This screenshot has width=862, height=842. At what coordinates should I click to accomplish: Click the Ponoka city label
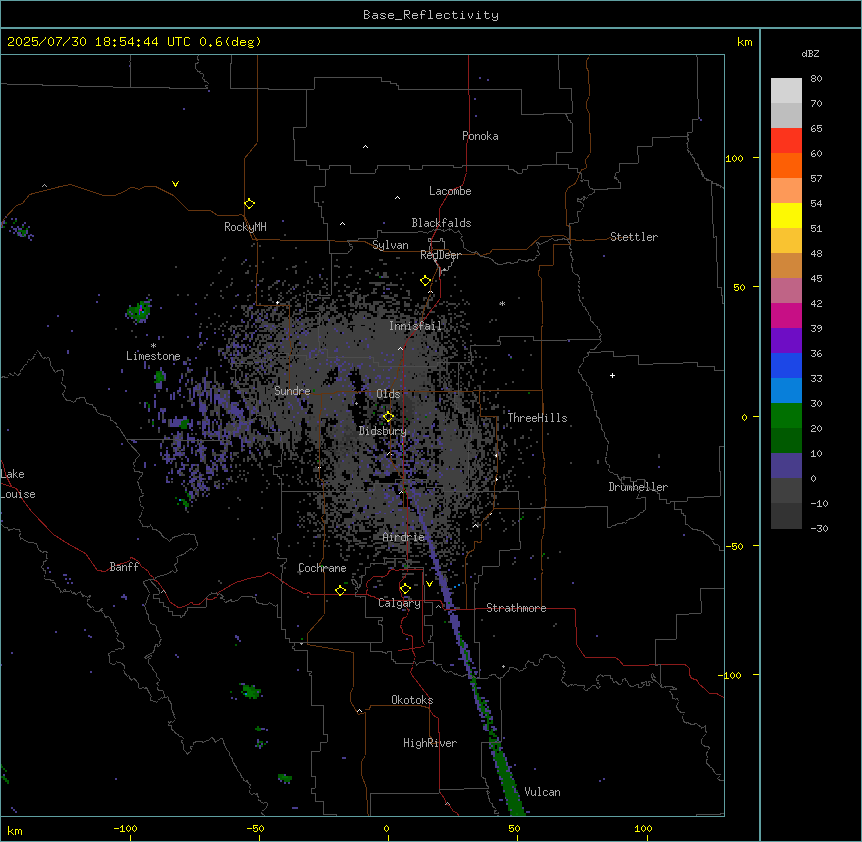(x=480, y=136)
